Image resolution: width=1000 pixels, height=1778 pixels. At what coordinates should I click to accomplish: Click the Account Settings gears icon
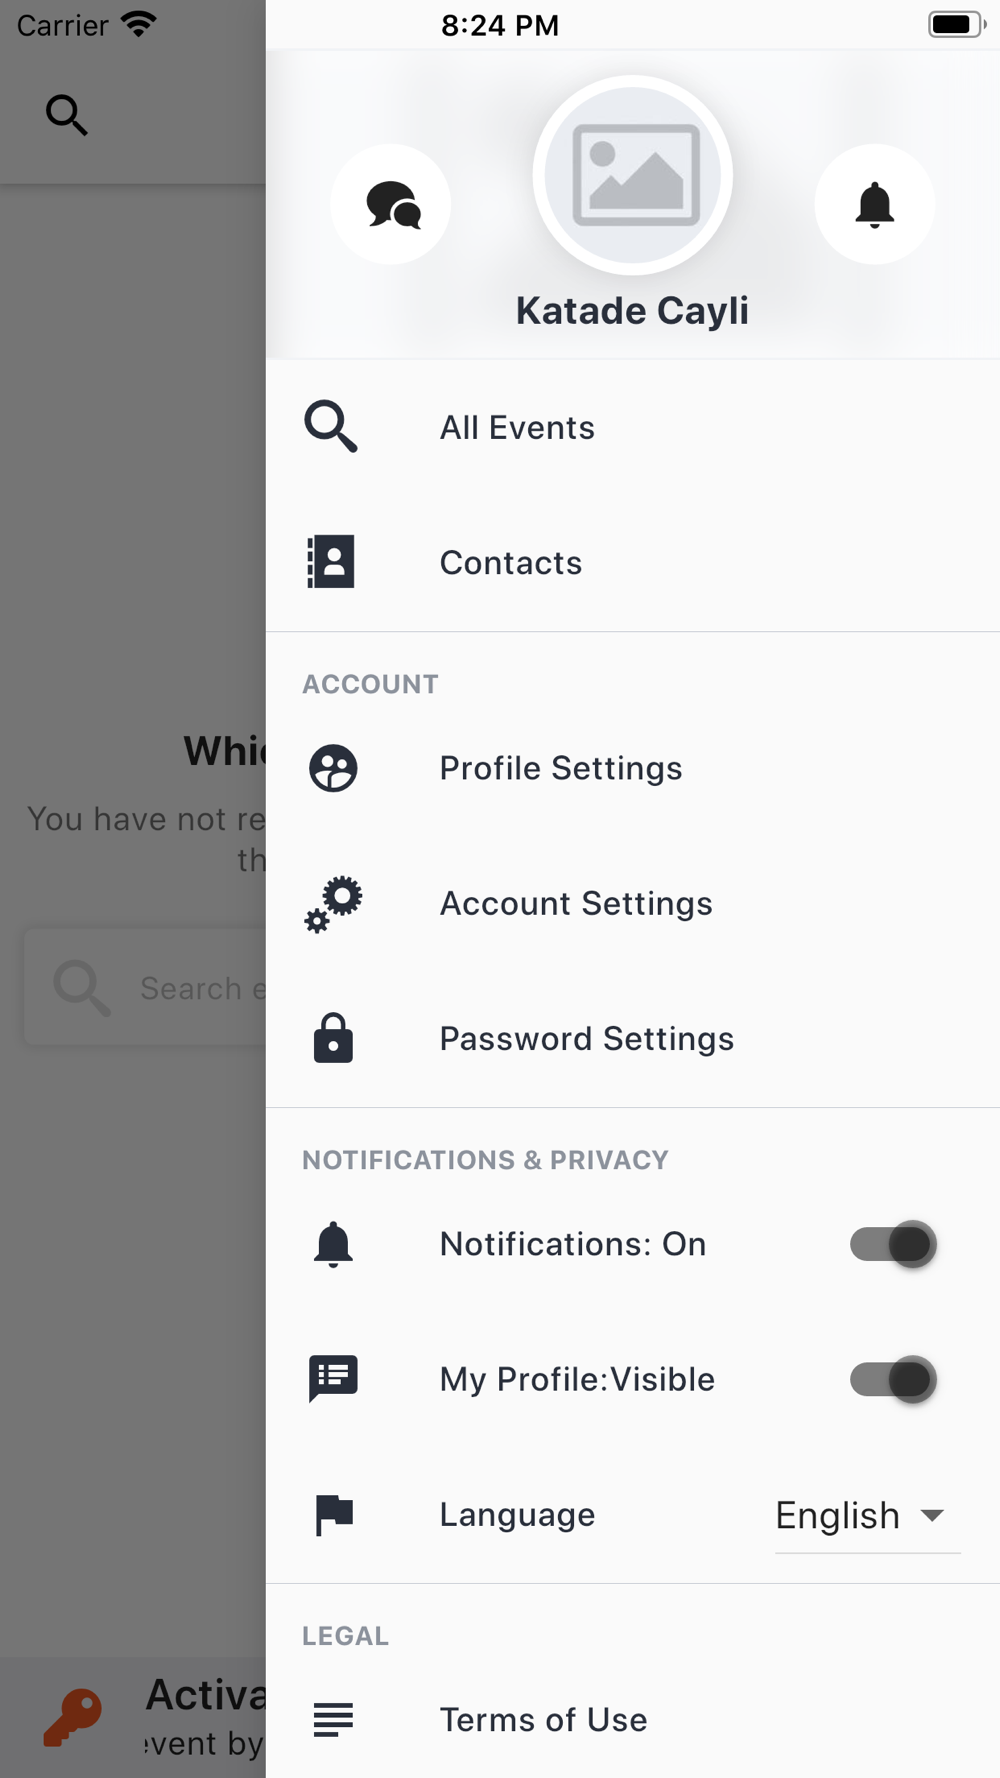pos(333,904)
